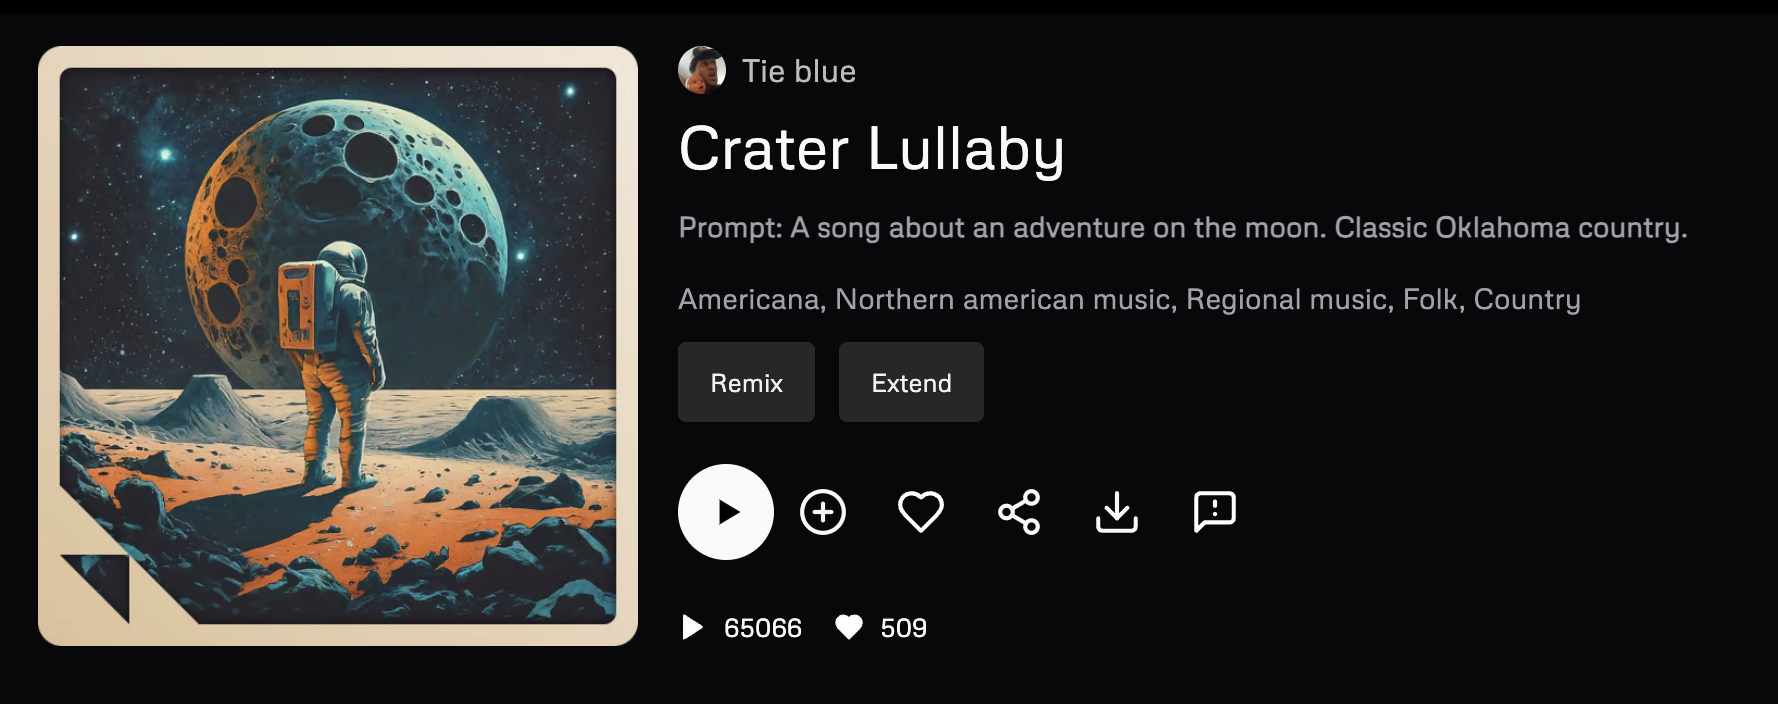Click the 65066 play count icon
Screen dimensions: 1778x704
(x=692, y=627)
